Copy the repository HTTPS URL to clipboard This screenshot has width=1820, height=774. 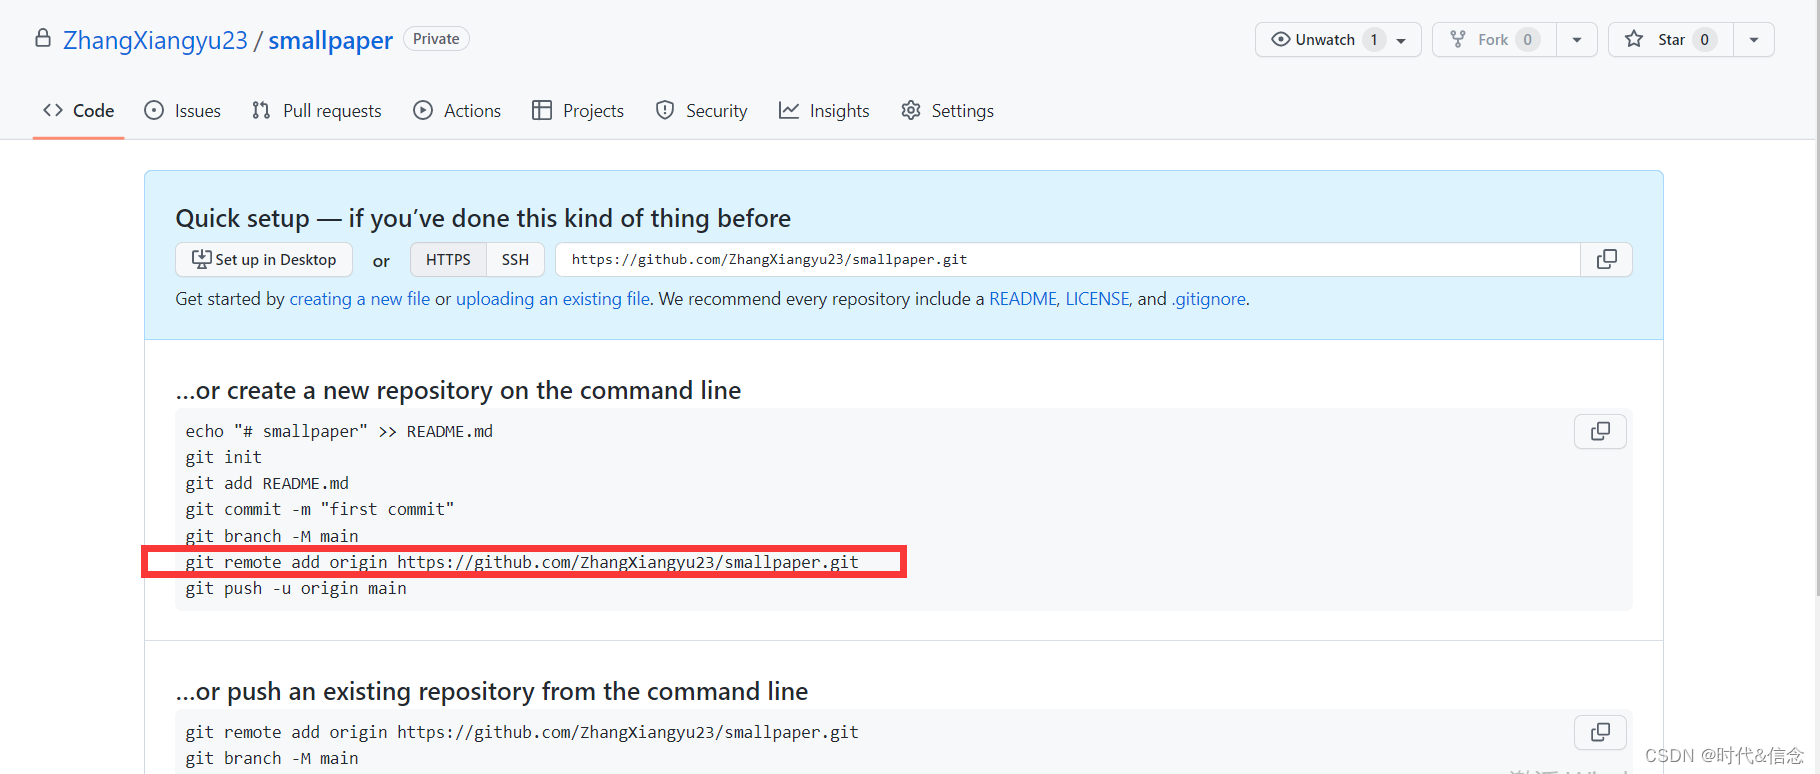tap(1606, 260)
